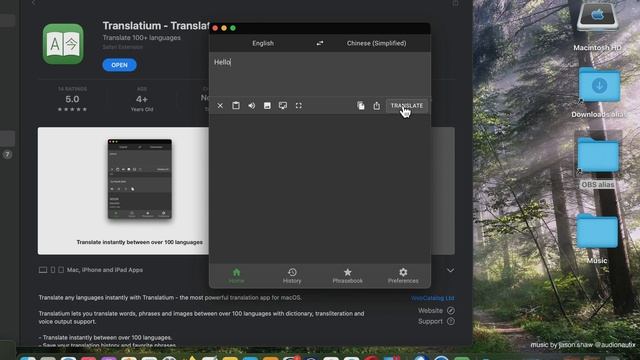Open the Support link in App Store

[436, 321]
